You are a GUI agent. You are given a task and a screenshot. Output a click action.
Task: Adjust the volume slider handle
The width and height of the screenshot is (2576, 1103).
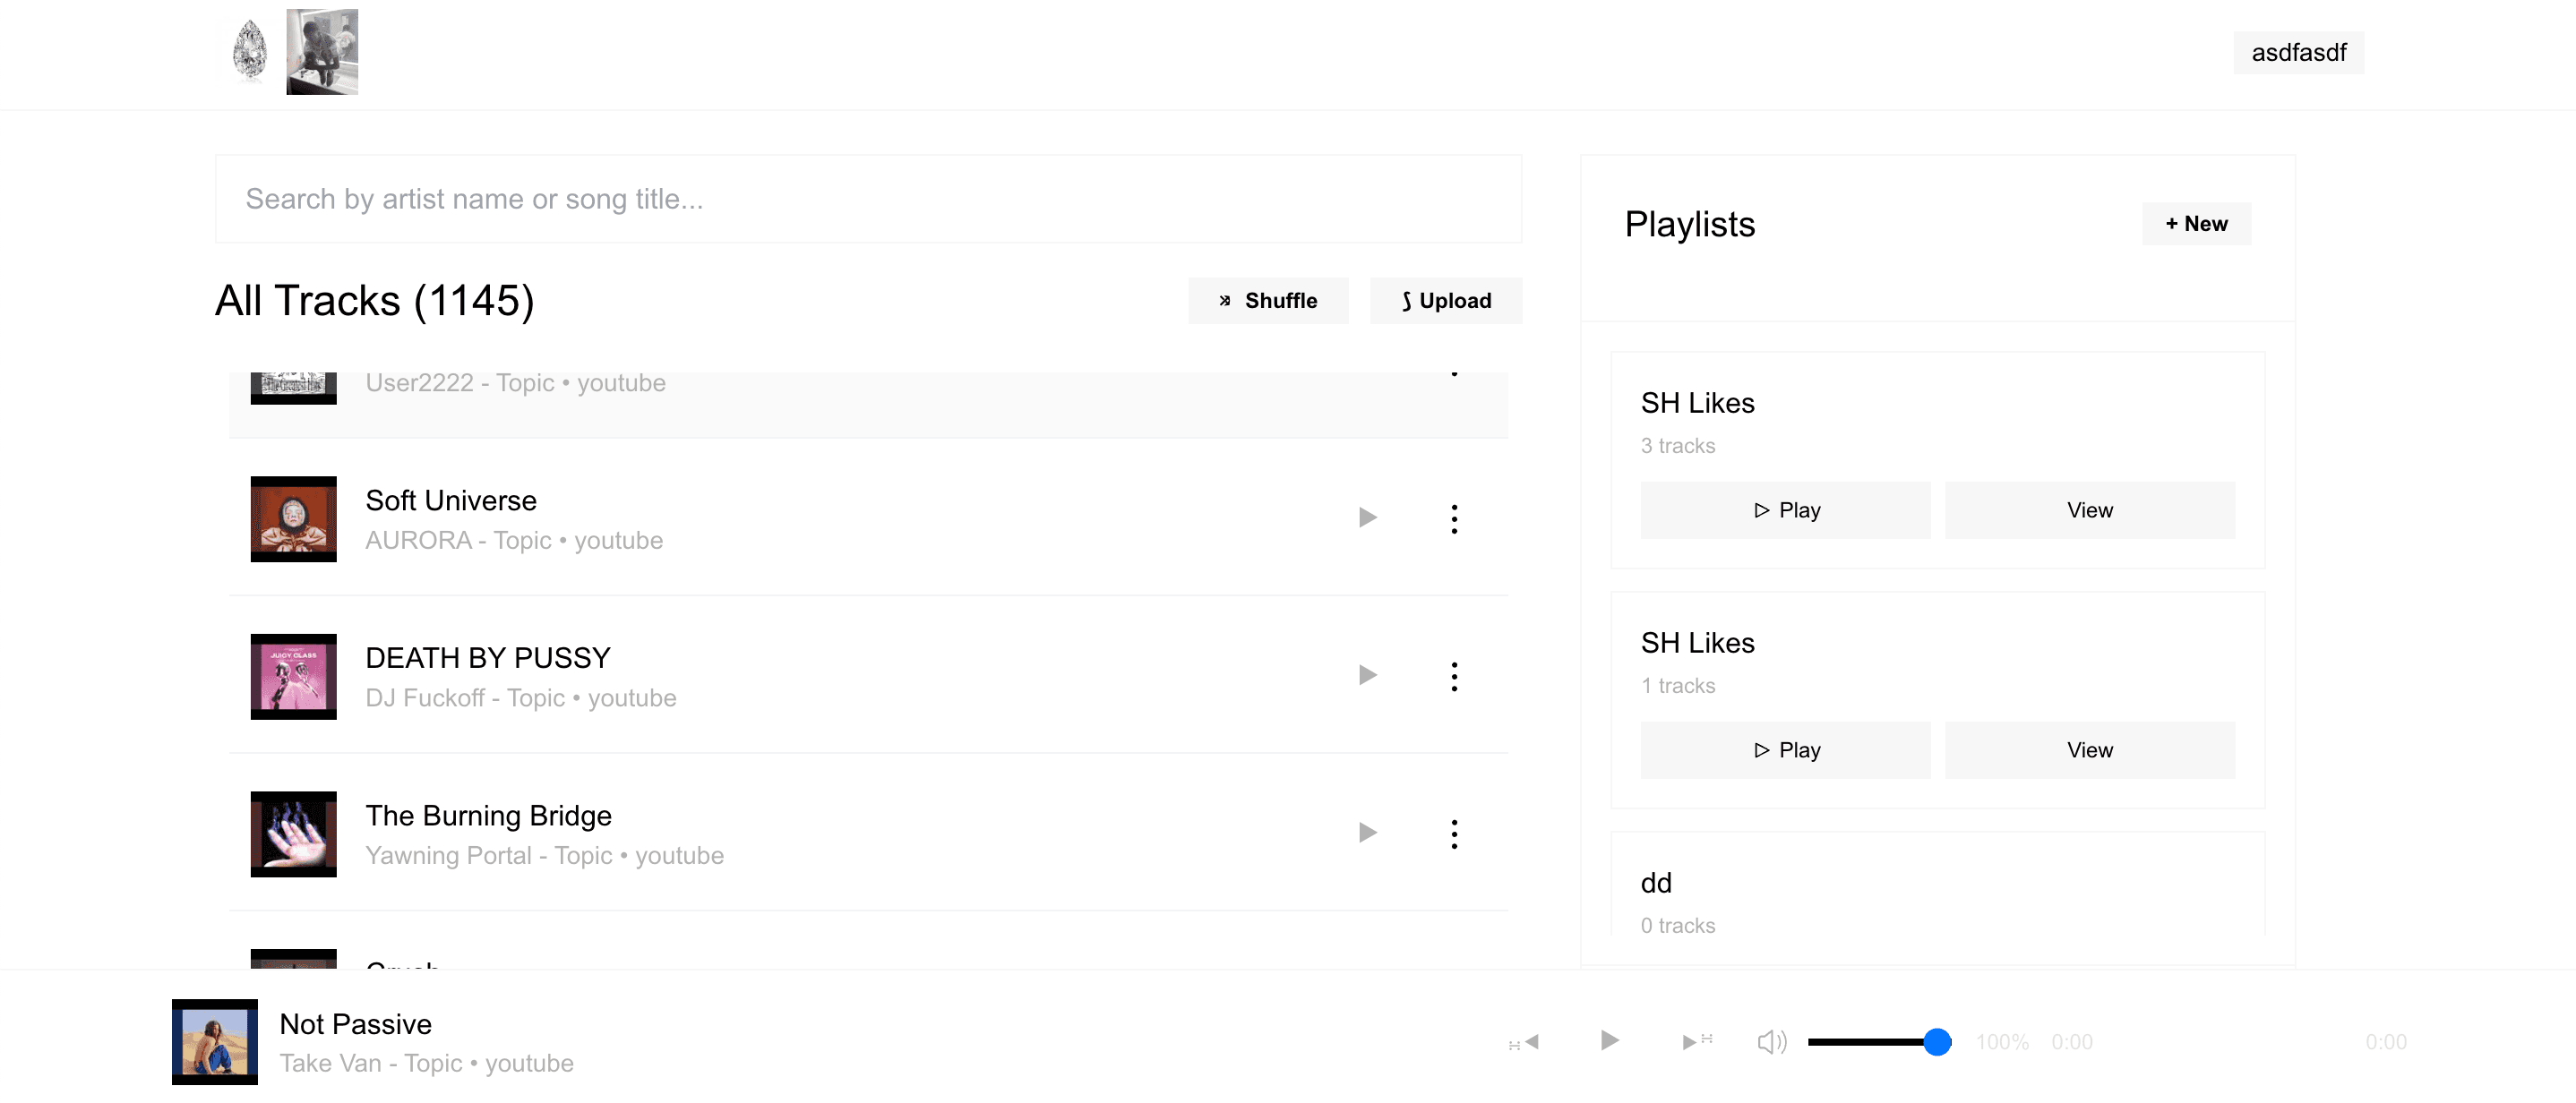click(x=1937, y=1042)
